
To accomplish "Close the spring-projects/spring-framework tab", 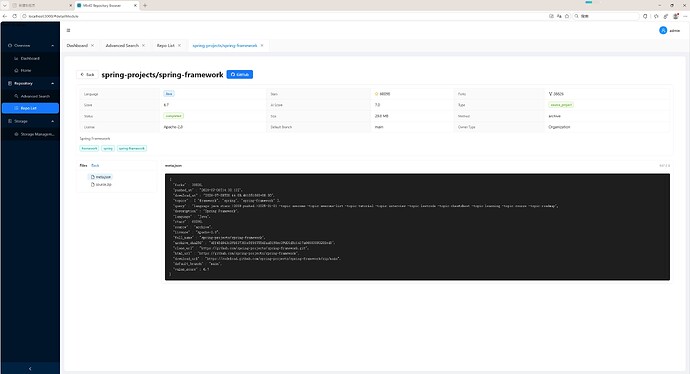I will (262, 45).
